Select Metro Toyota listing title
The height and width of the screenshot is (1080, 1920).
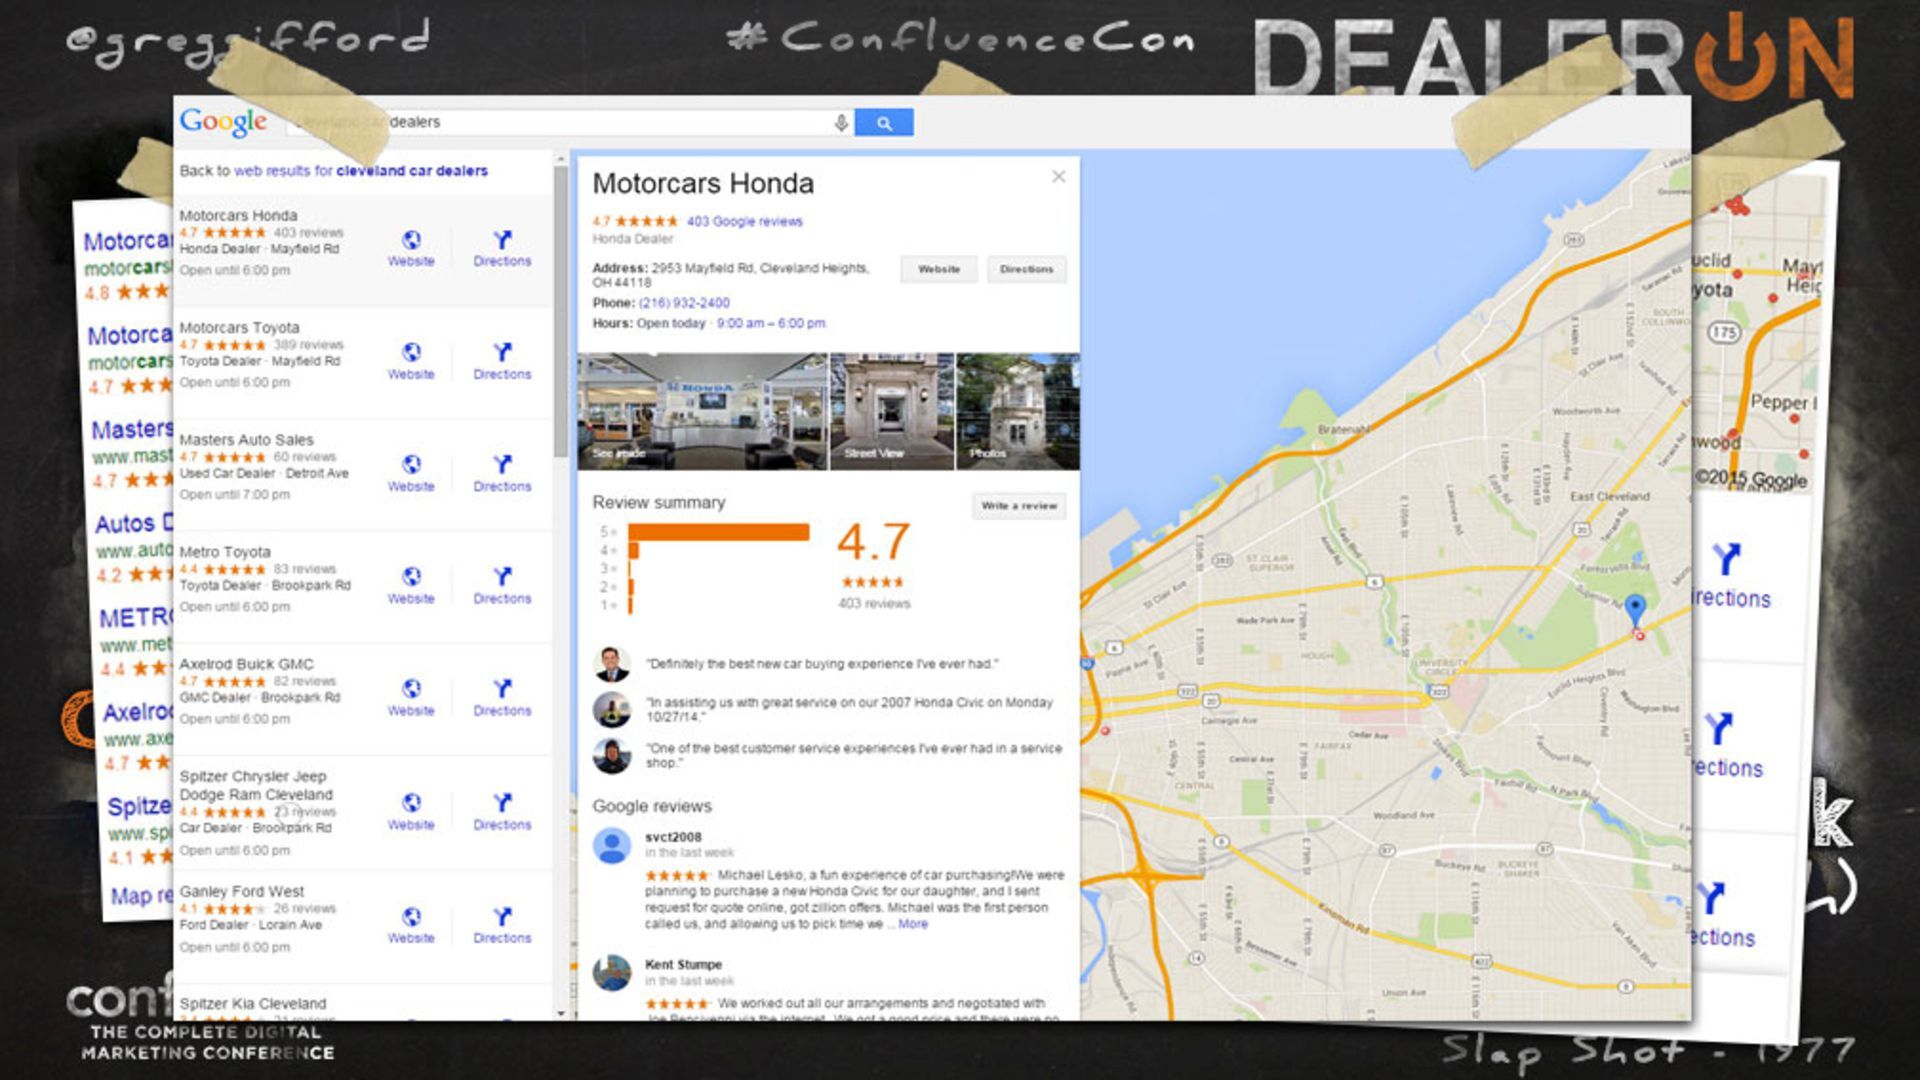[x=225, y=551]
